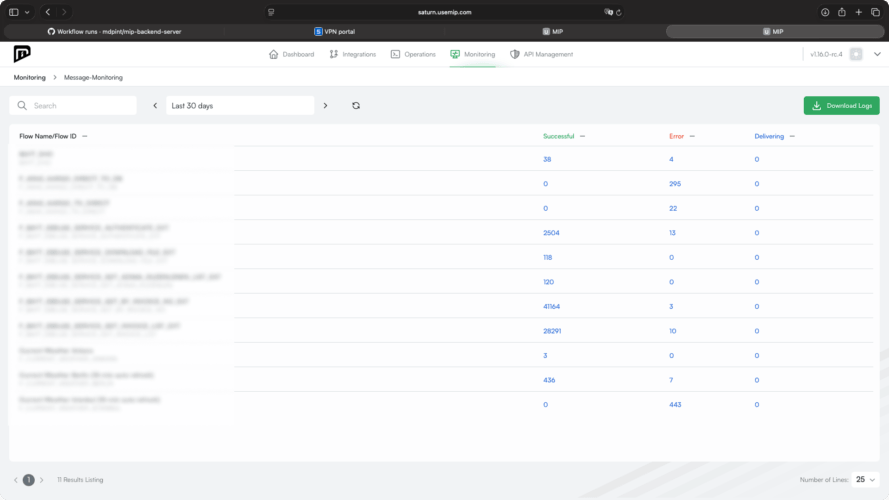Click the saturn.usemip.com address bar
889x500 pixels.
[444, 12]
